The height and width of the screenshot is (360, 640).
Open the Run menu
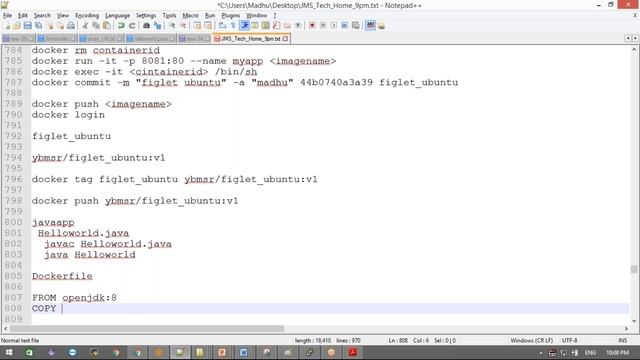pyautogui.click(x=210, y=16)
